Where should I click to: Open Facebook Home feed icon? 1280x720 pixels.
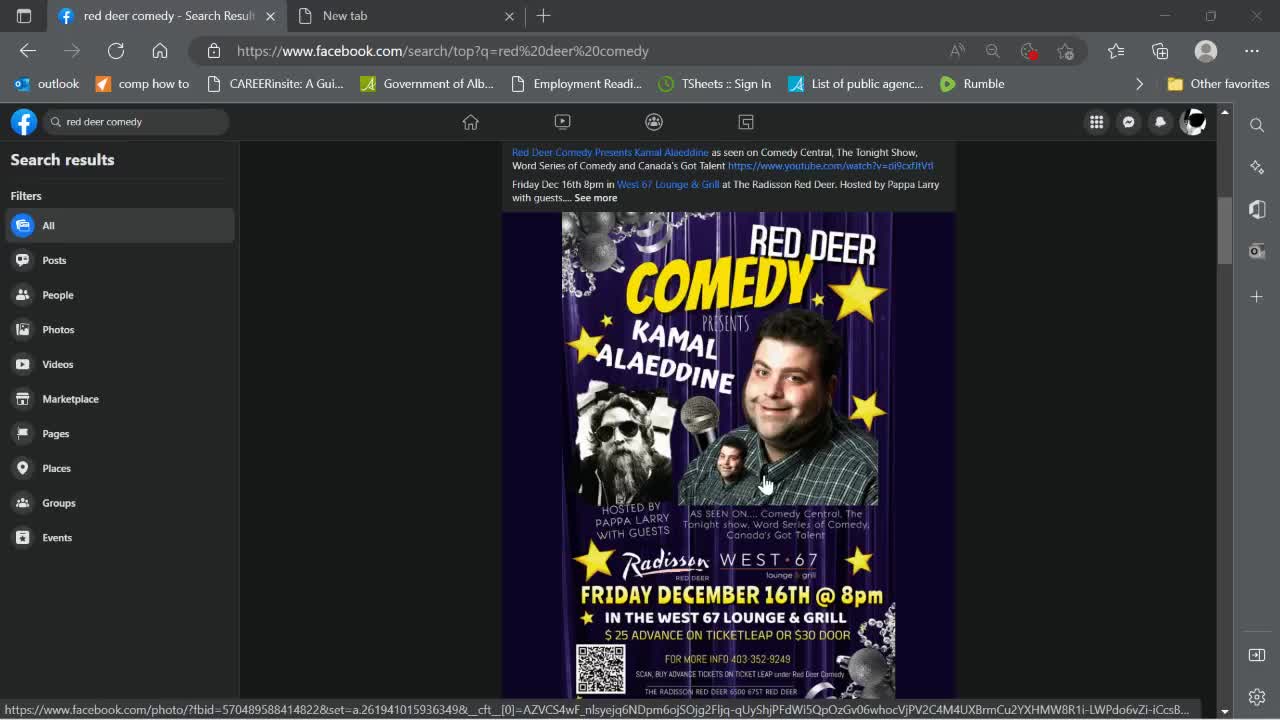tap(470, 122)
